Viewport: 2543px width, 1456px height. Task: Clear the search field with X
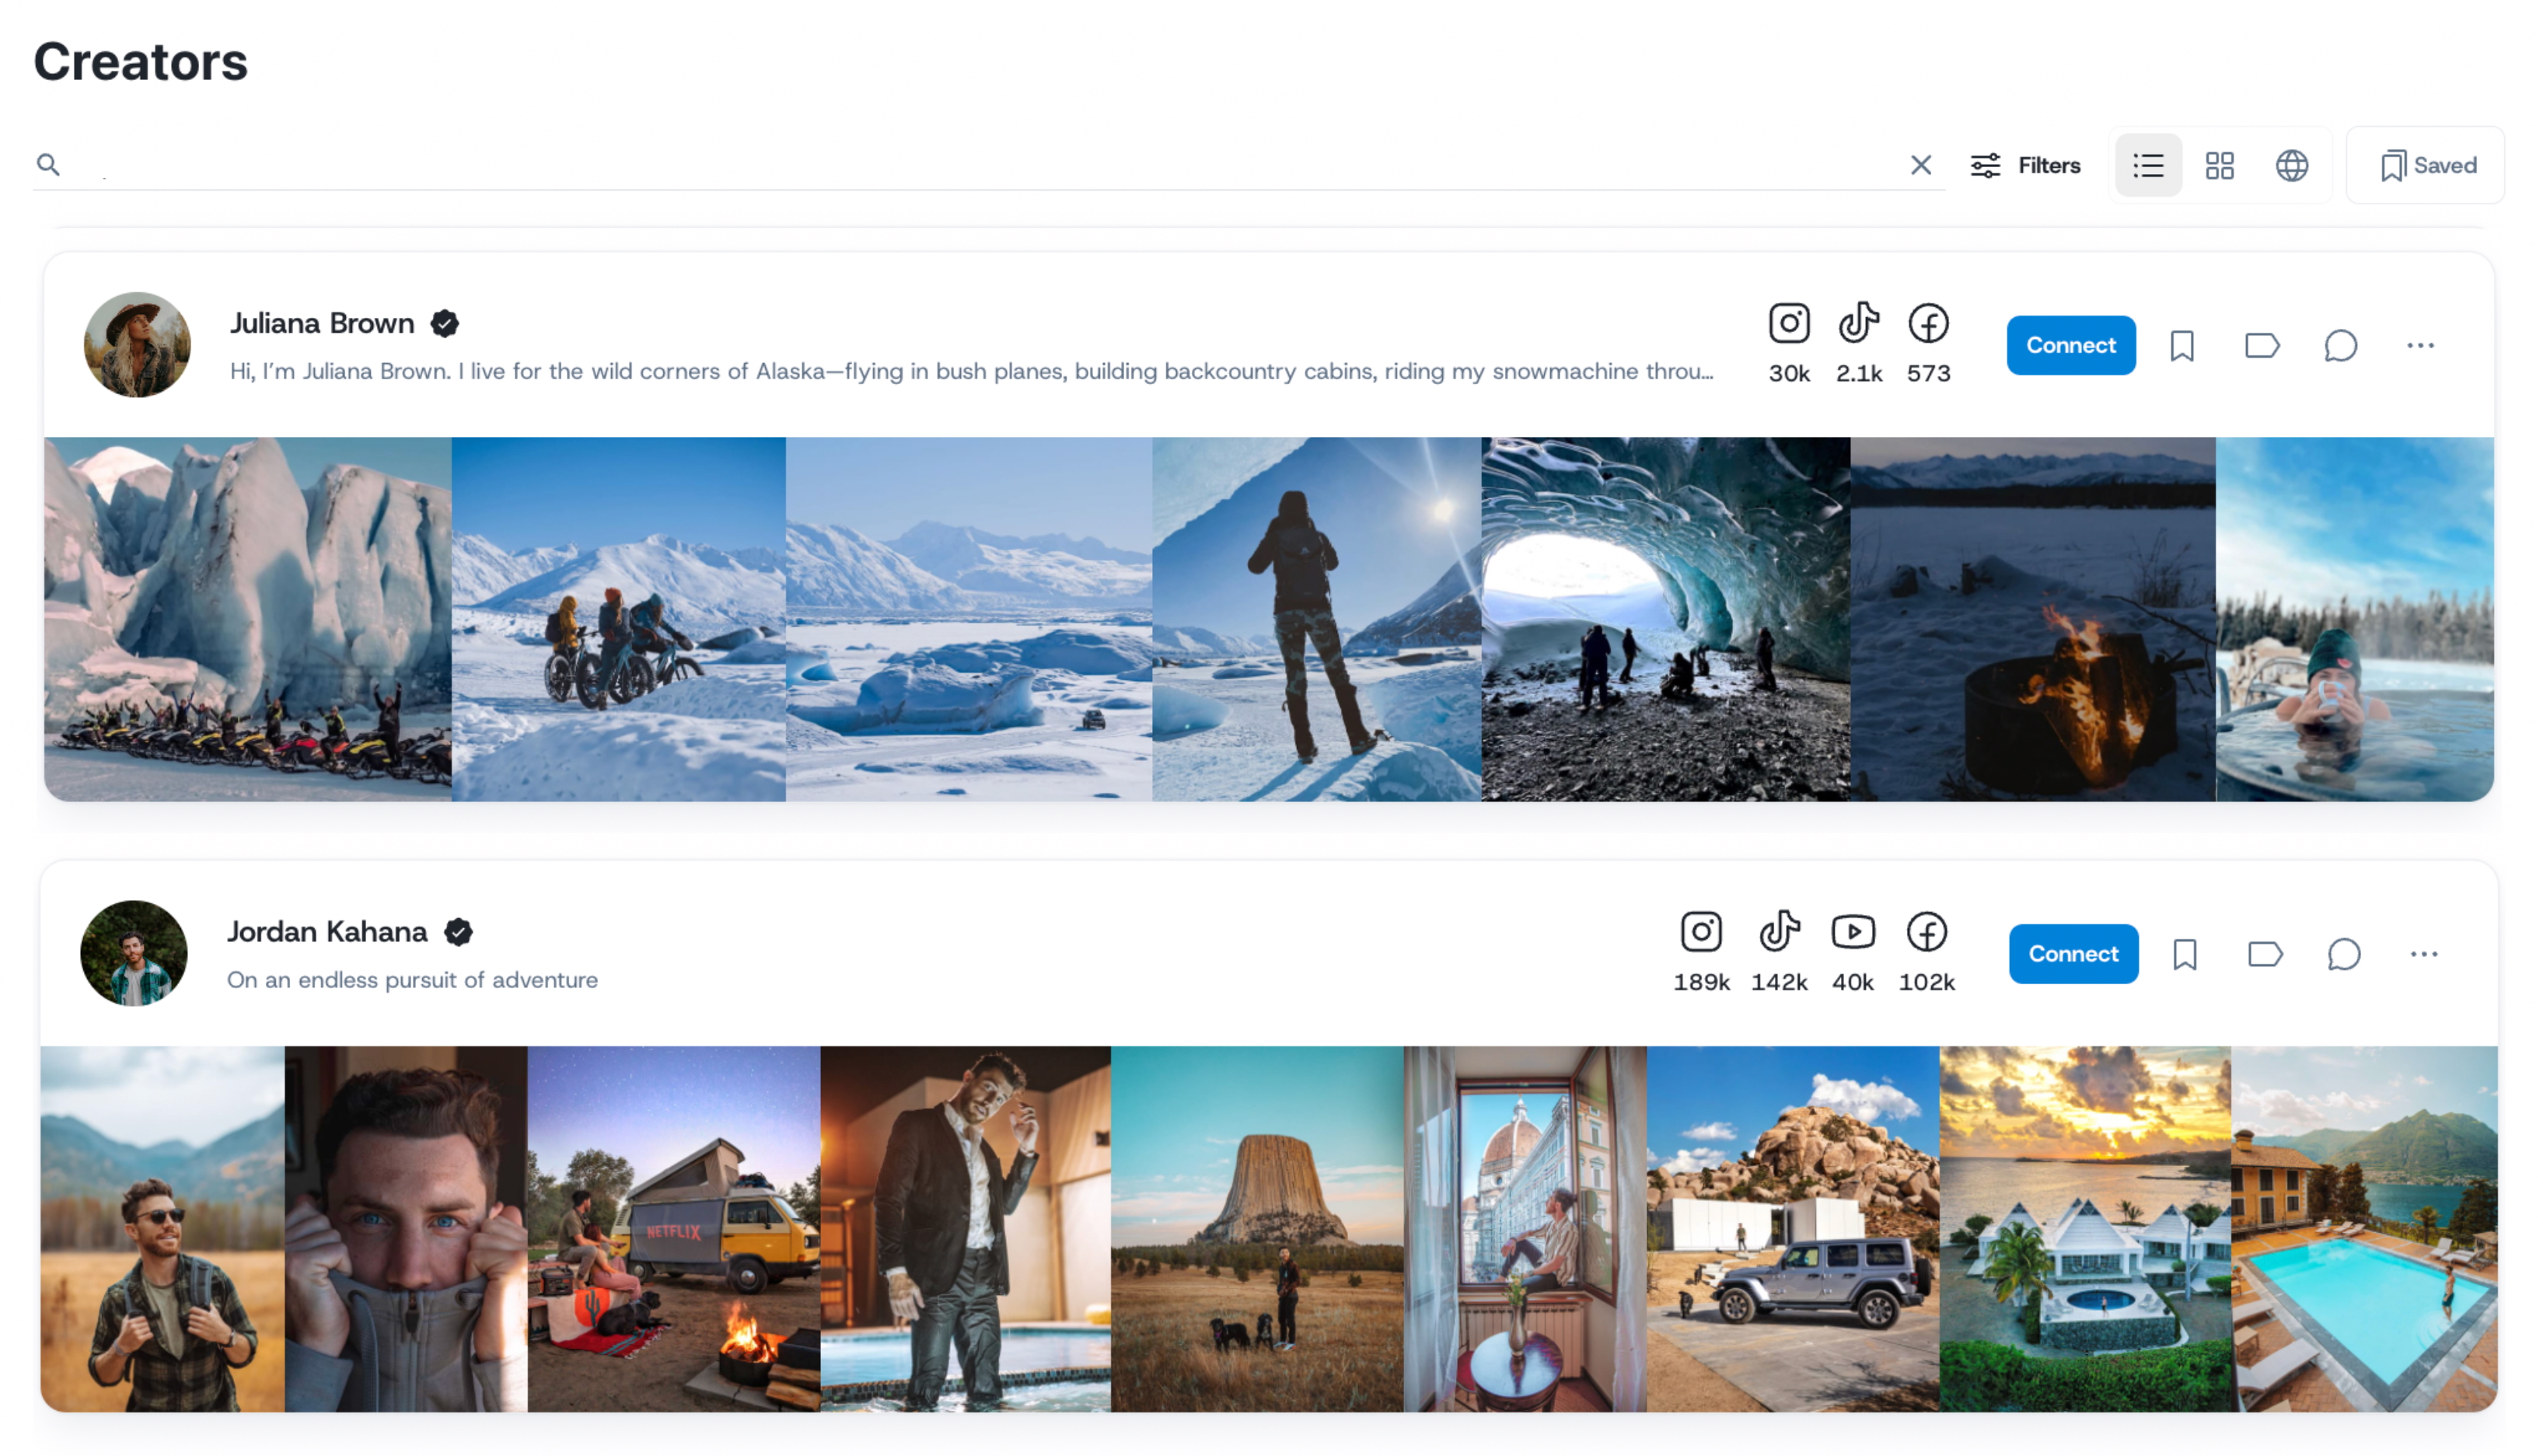point(1920,165)
